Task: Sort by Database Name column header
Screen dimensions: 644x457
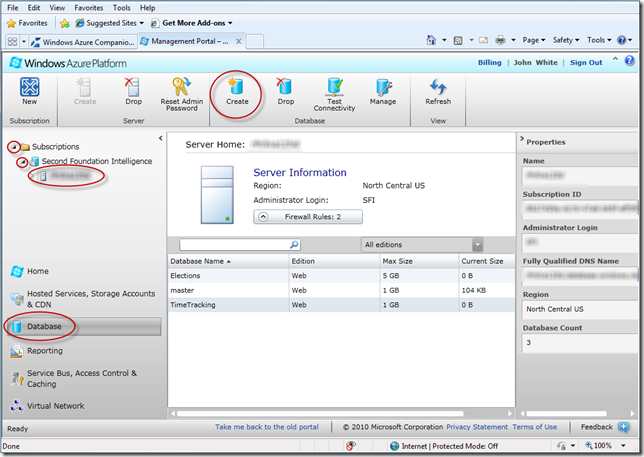Action: pyautogui.click(x=228, y=261)
